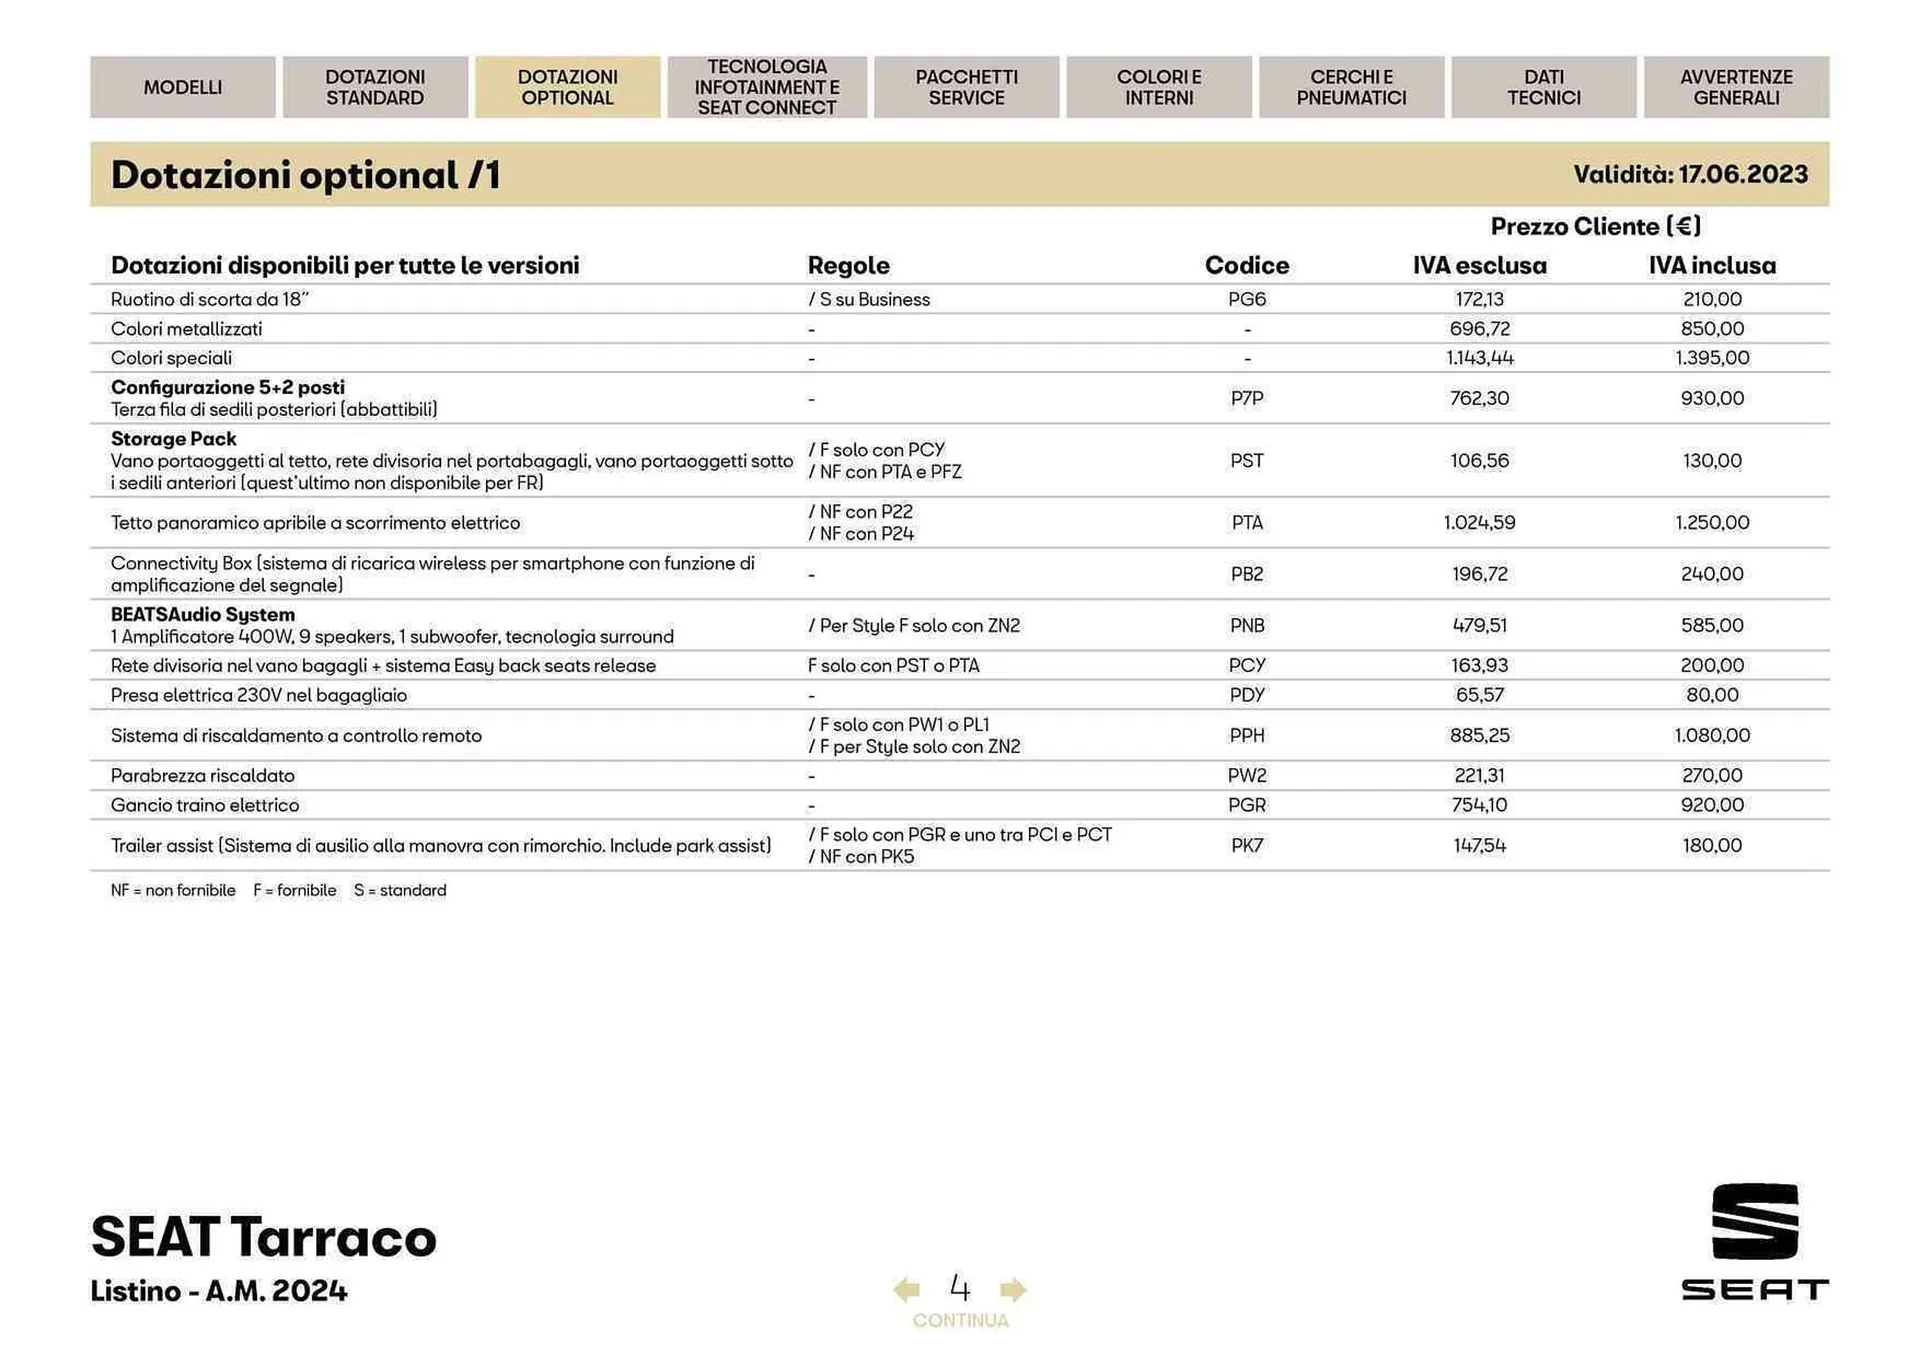Viewport: 1920px width, 1357px height.
Task: Click 'Listino - A.M. 2024' text
Action: point(219,1291)
